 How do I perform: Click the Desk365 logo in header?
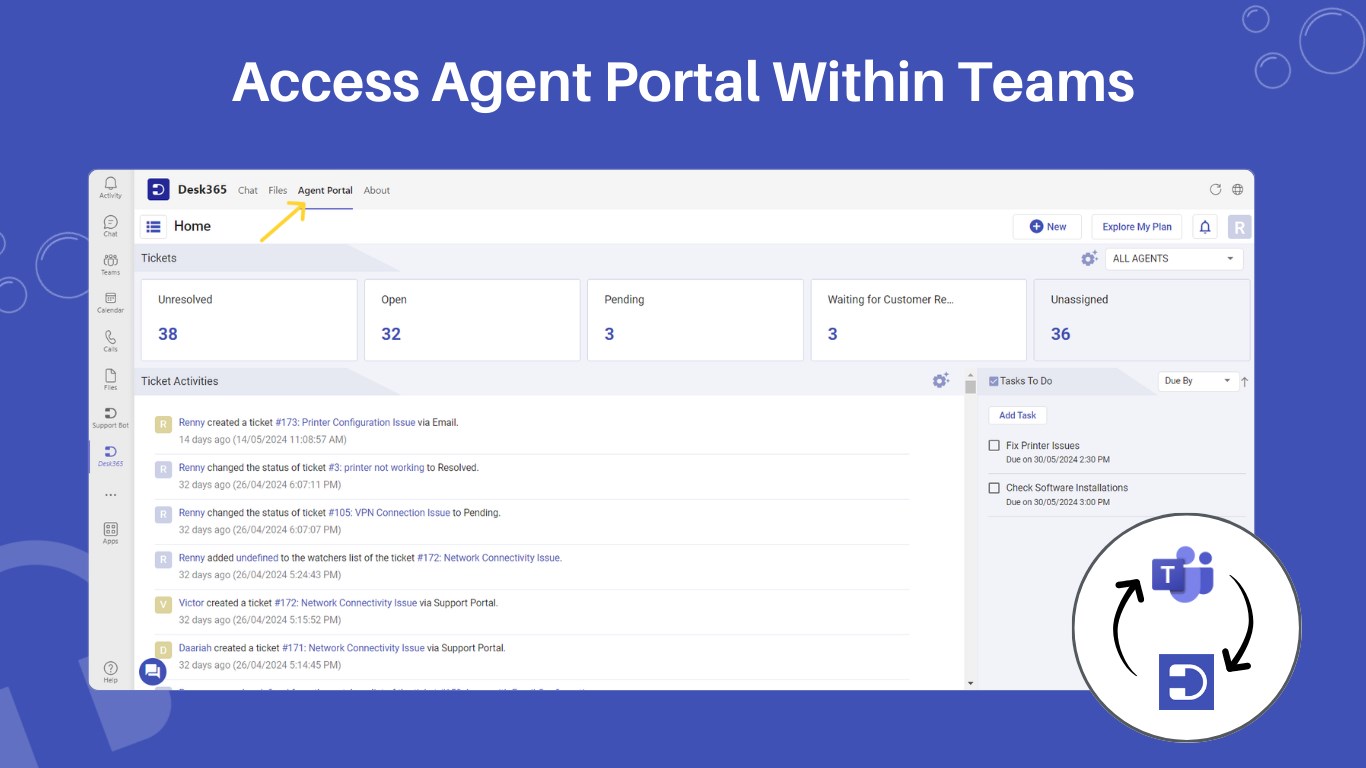(x=158, y=189)
